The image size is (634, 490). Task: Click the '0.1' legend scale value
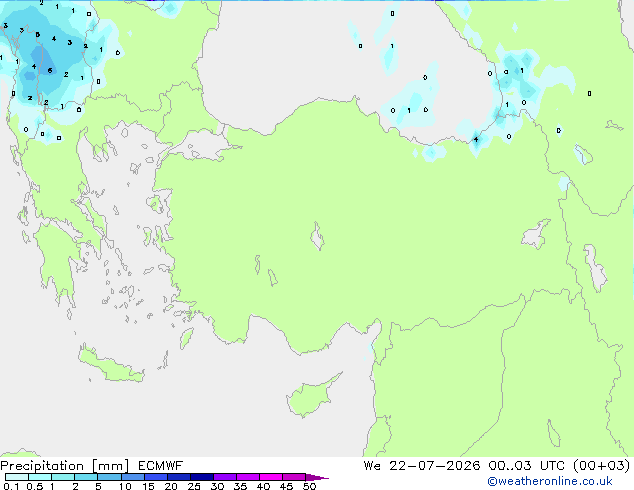click(x=11, y=486)
